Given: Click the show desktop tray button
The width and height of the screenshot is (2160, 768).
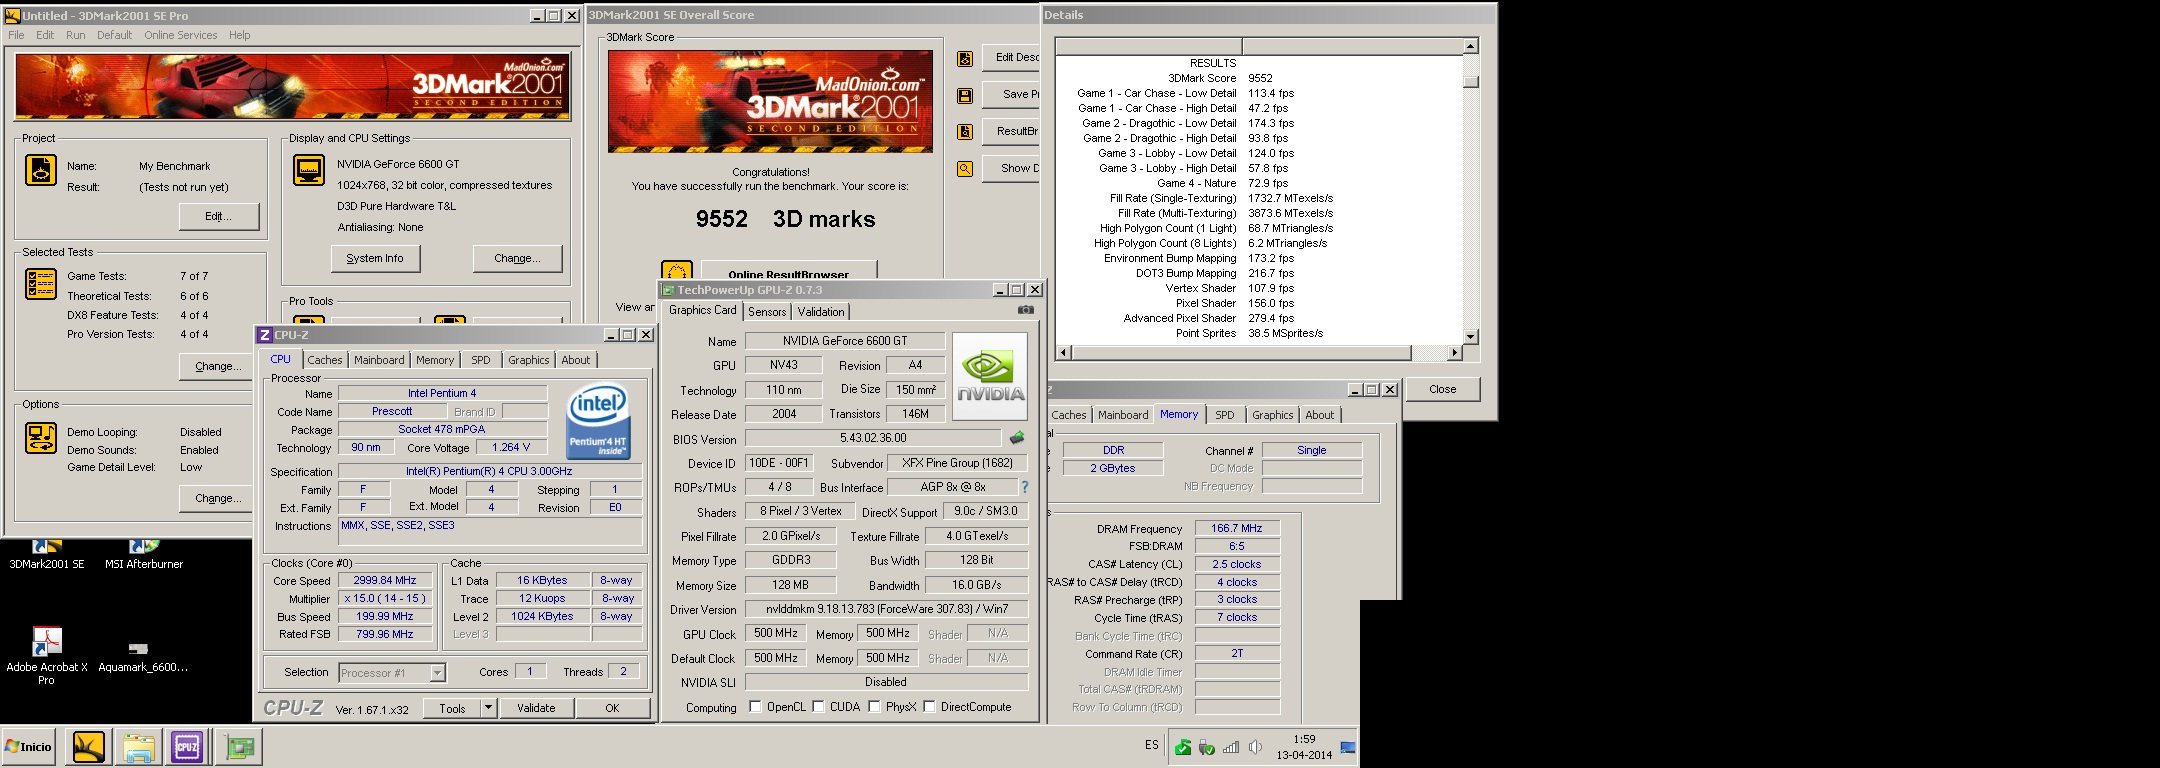Looking at the screenshot, I should coord(1348,747).
